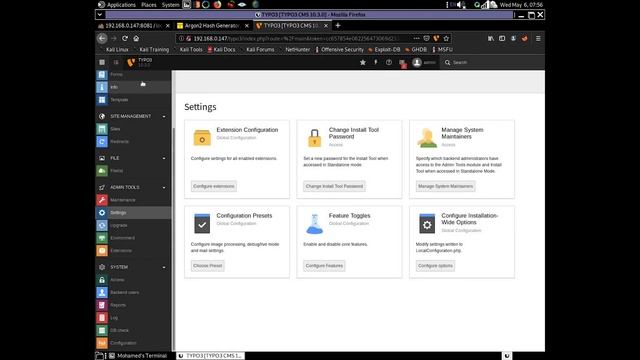Open the Info module in sidebar
Image resolution: width=640 pixels, height=360 pixels.
click(133, 87)
